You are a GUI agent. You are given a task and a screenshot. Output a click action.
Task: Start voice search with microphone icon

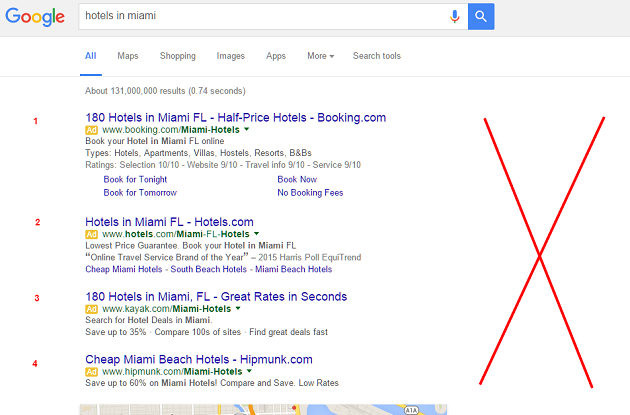pyautogui.click(x=454, y=16)
